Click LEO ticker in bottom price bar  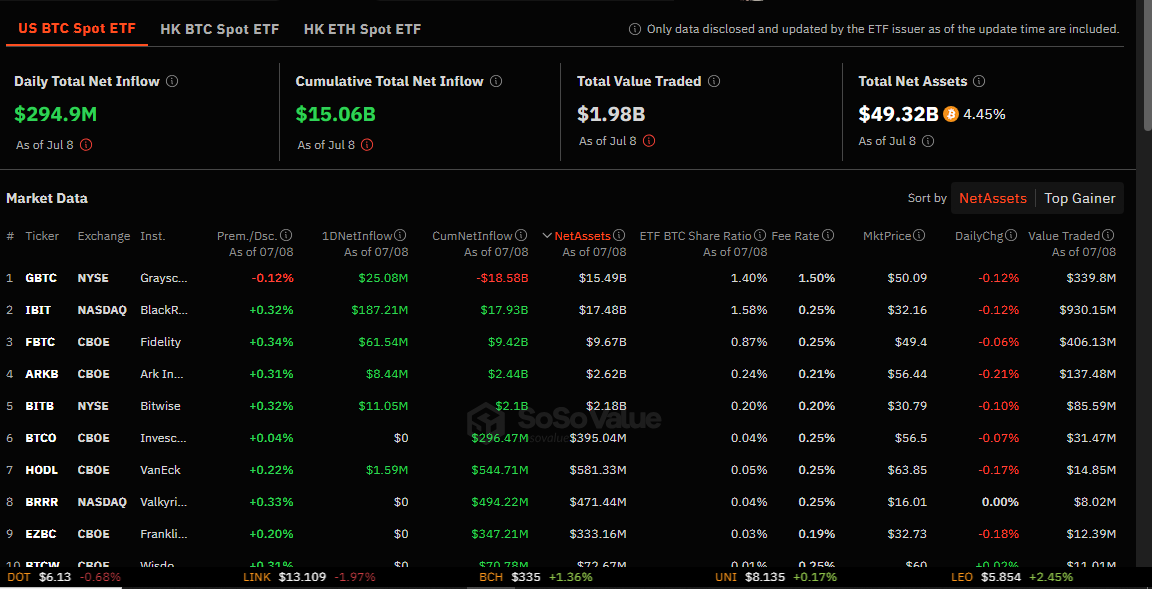(962, 577)
